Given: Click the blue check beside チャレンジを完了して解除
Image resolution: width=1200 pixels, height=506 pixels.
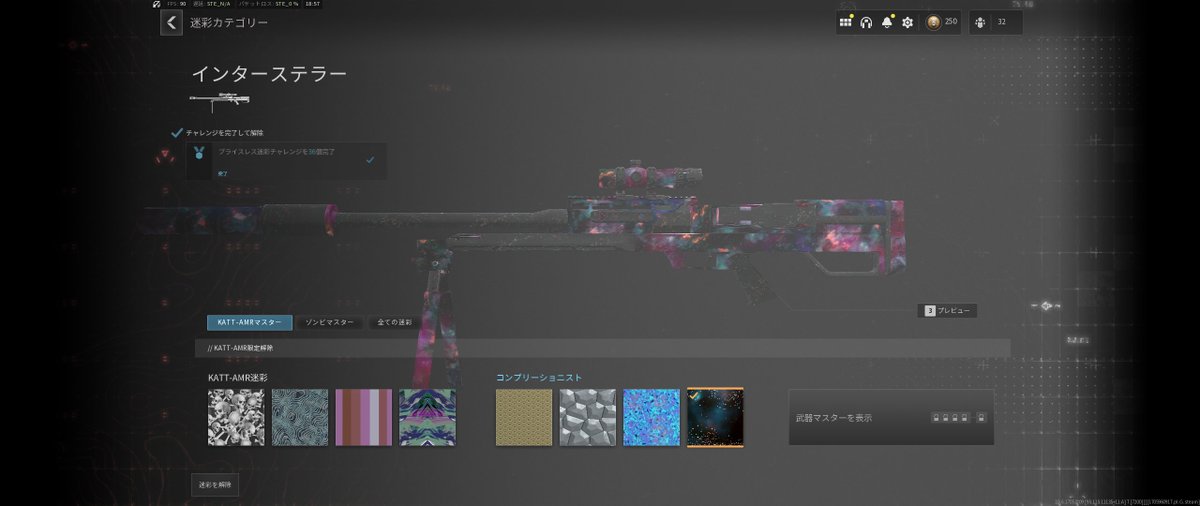Looking at the screenshot, I should (x=177, y=132).
